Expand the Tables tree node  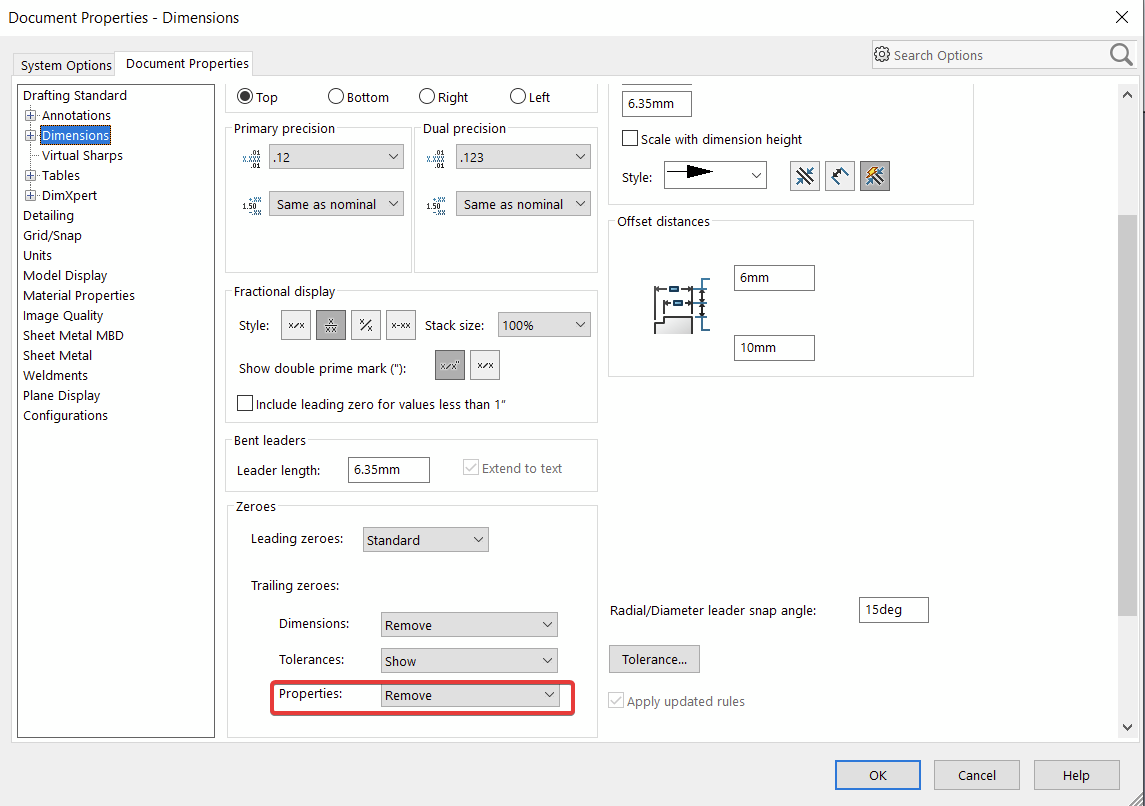[31, 175]
